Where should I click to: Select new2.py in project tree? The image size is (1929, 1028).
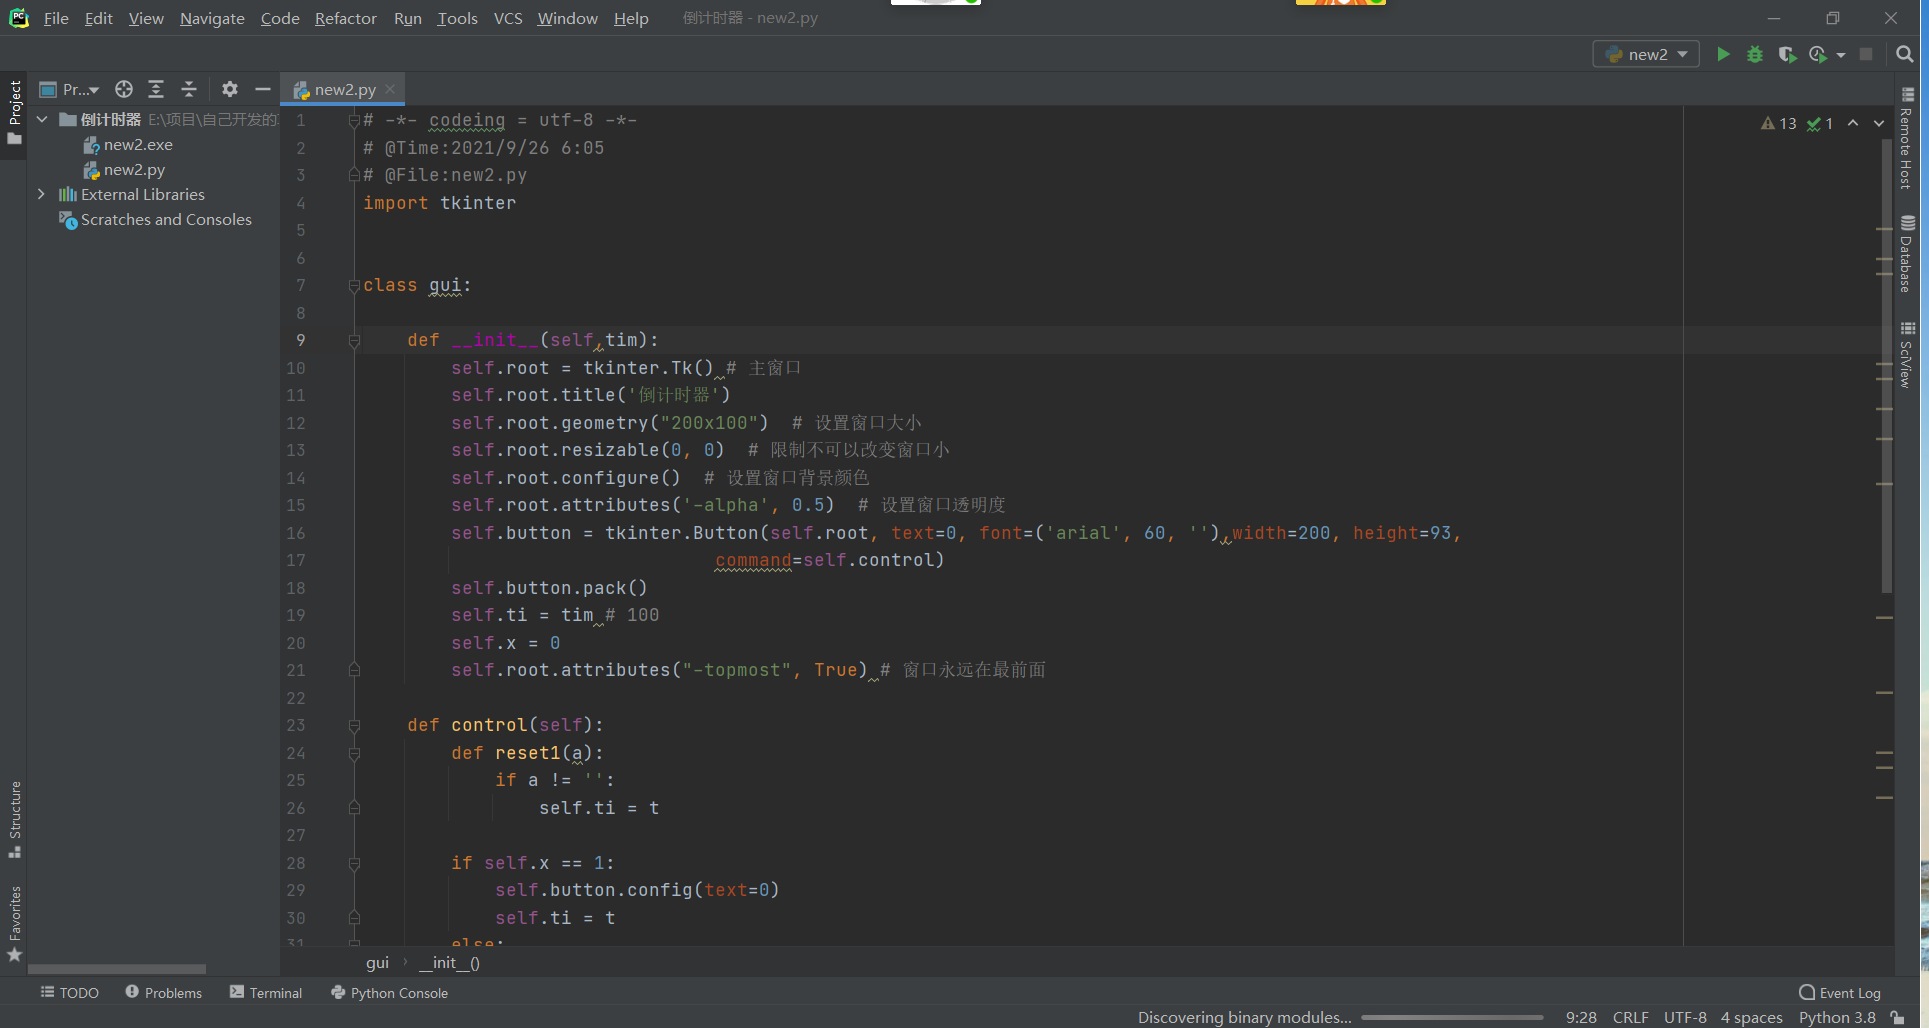tap(124, 170)
